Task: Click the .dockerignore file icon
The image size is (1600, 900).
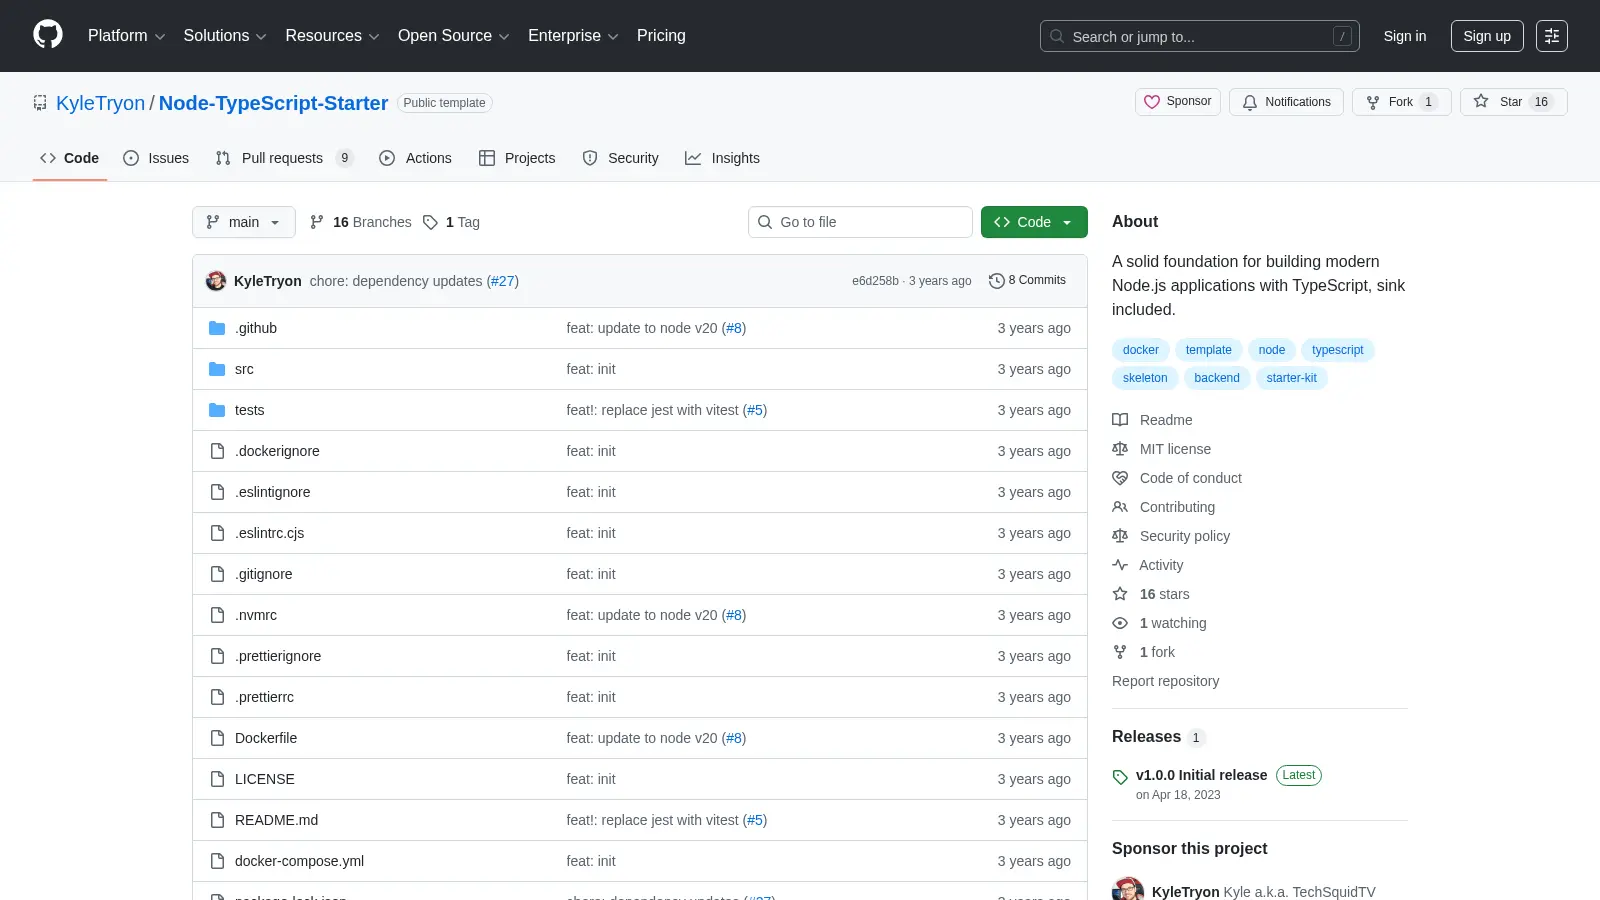Action: tap(217, 451)
